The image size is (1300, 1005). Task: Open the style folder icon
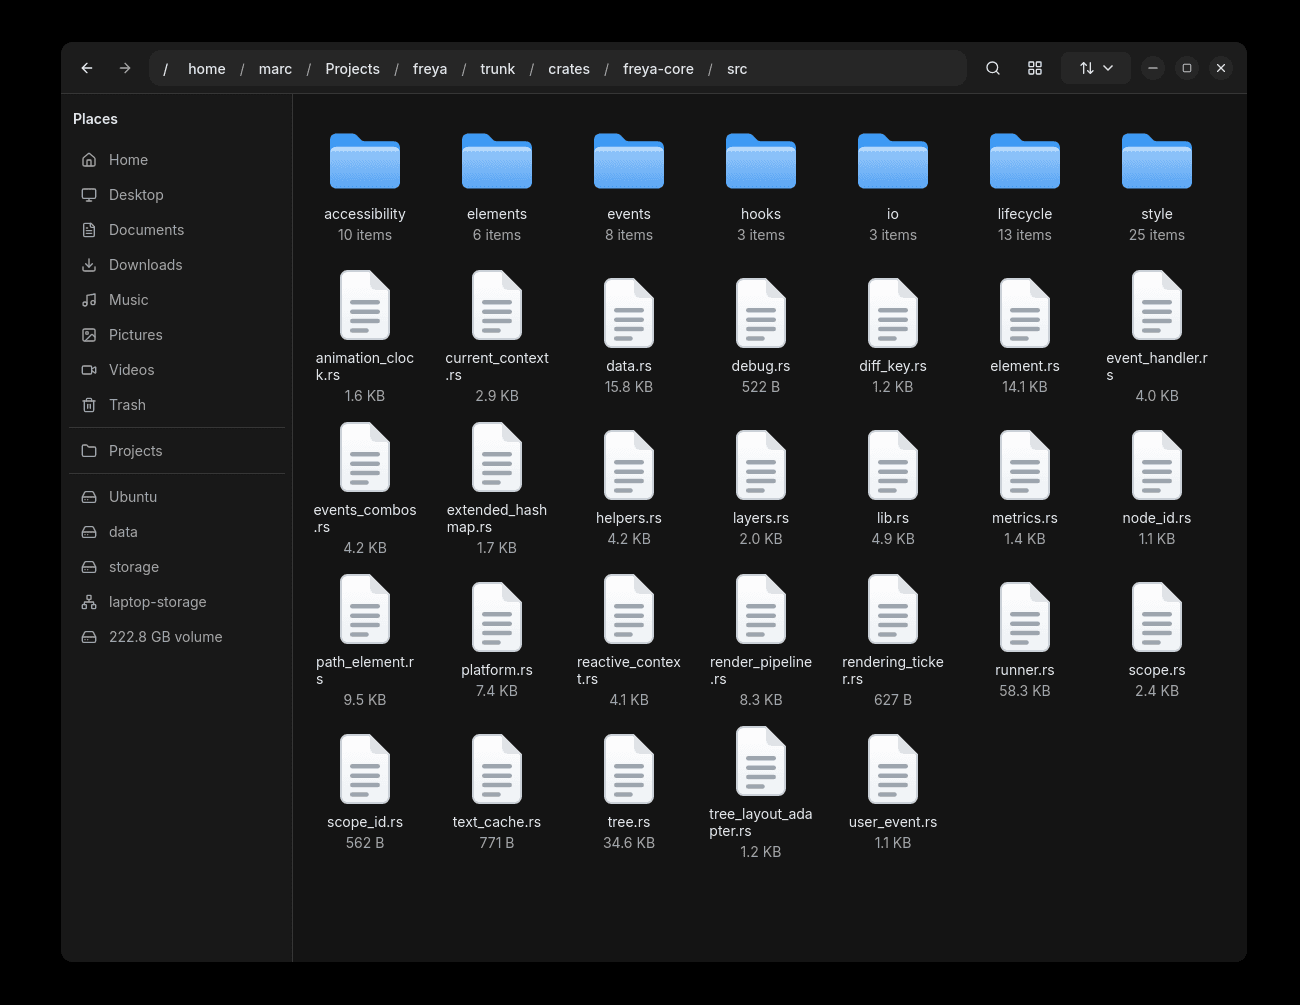point(1157,161)
